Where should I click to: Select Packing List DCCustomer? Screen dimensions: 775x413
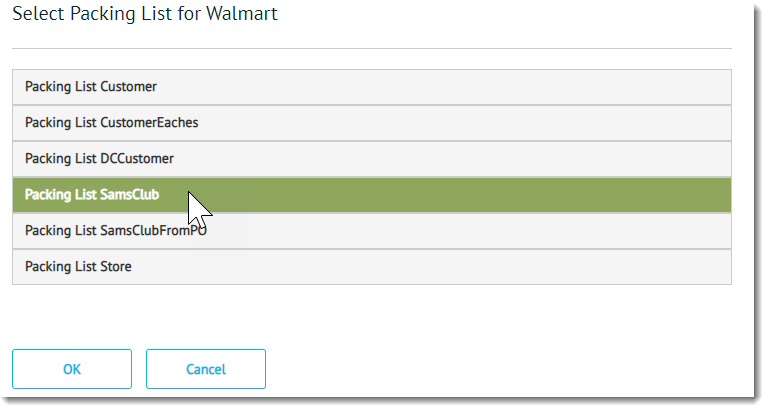pyautogui.click(x=371, y=159)
